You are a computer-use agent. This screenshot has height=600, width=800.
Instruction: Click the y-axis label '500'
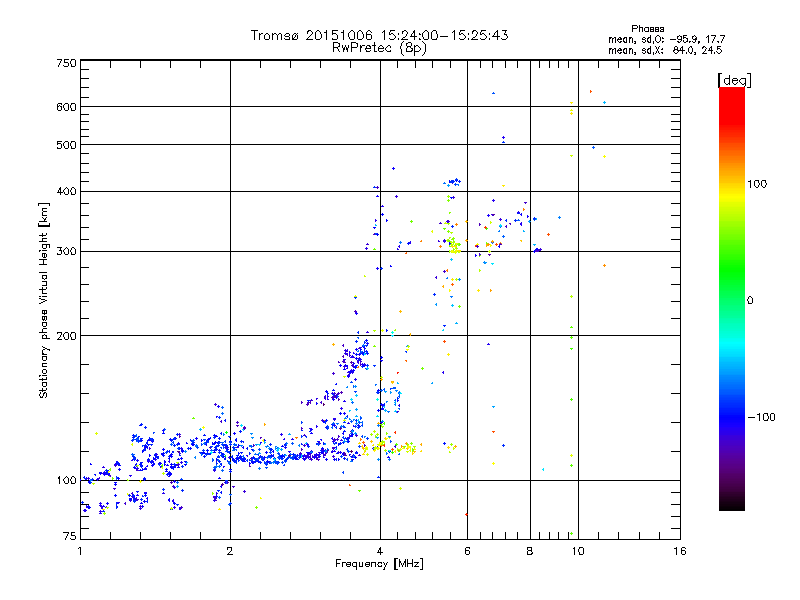pyautogui.click(x=66, y=145)
